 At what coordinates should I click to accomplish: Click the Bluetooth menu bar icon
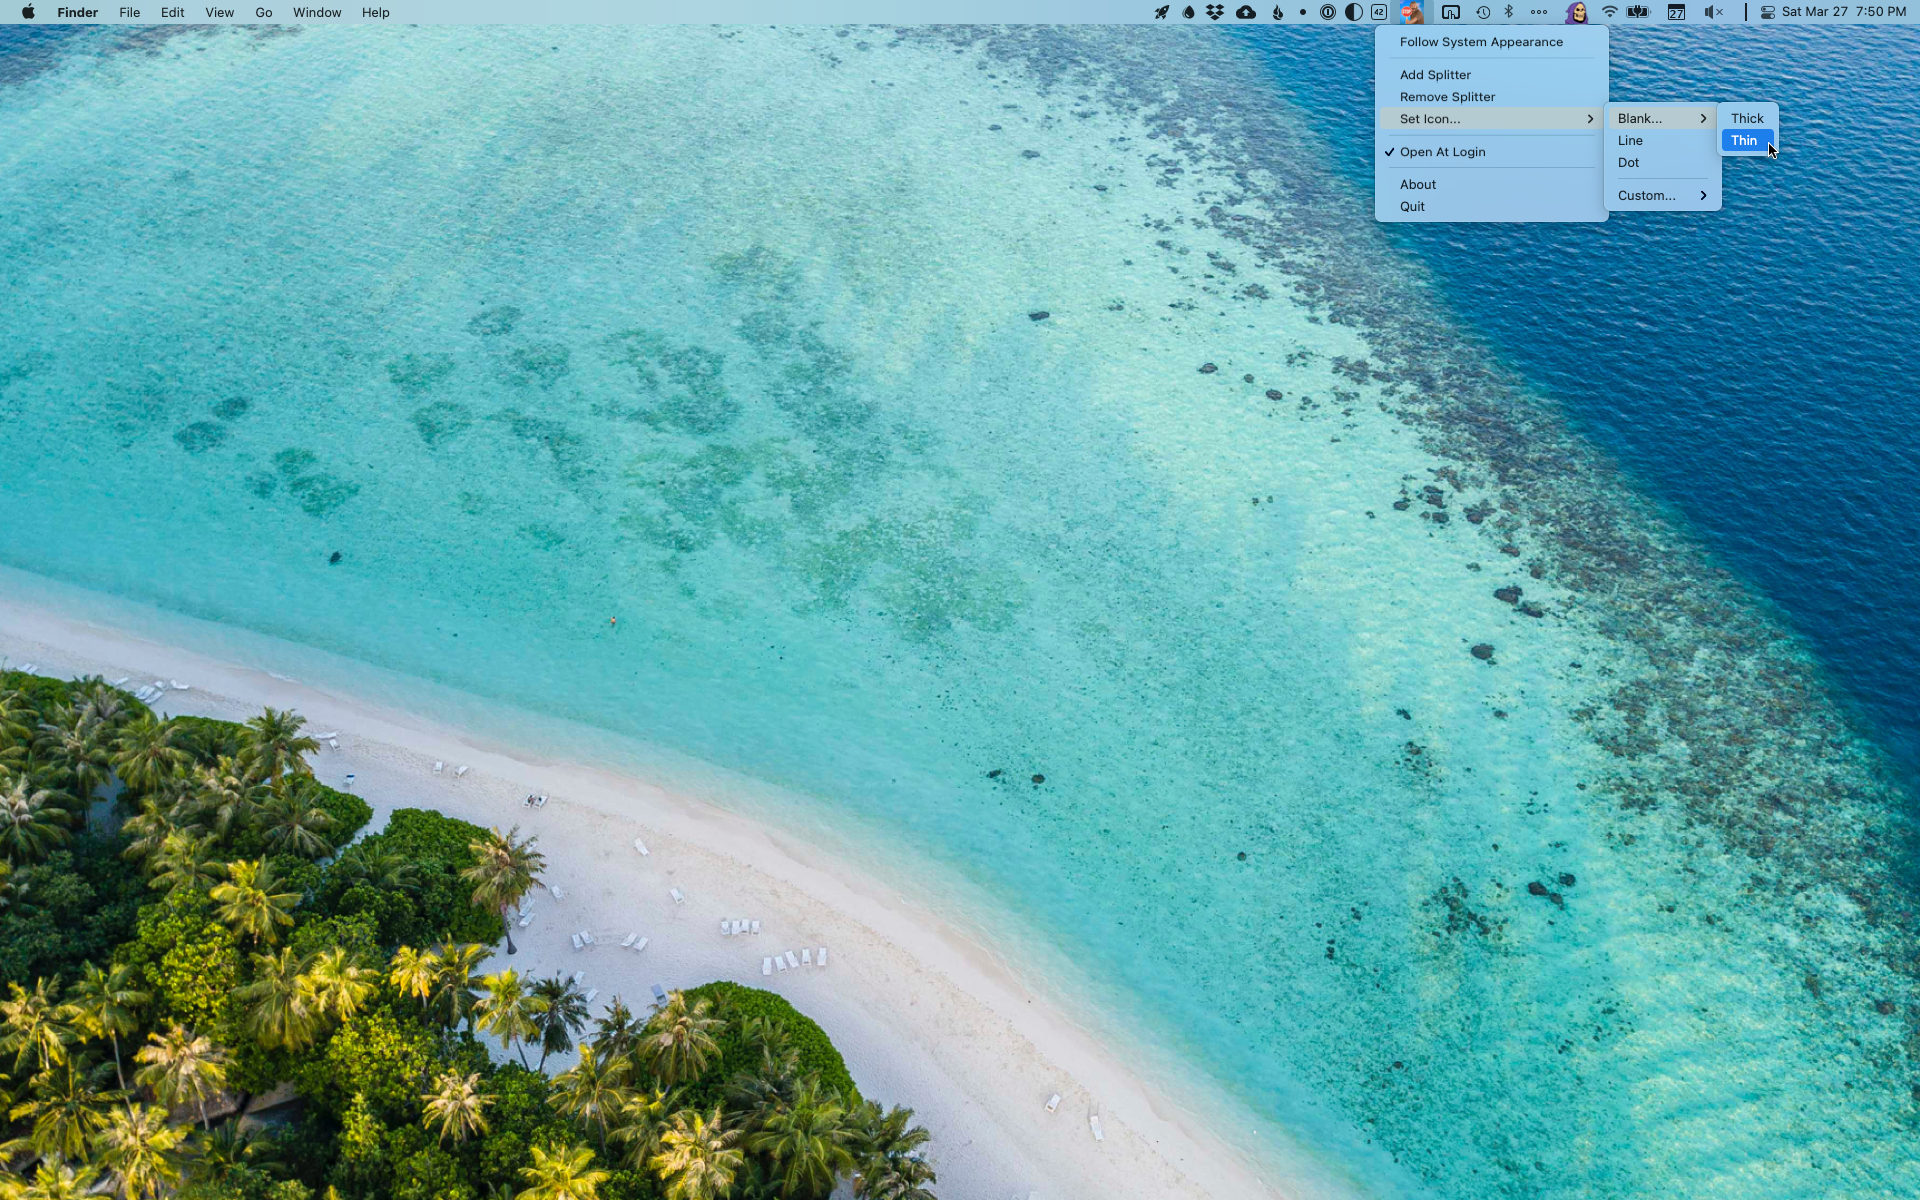point(1509,13)
